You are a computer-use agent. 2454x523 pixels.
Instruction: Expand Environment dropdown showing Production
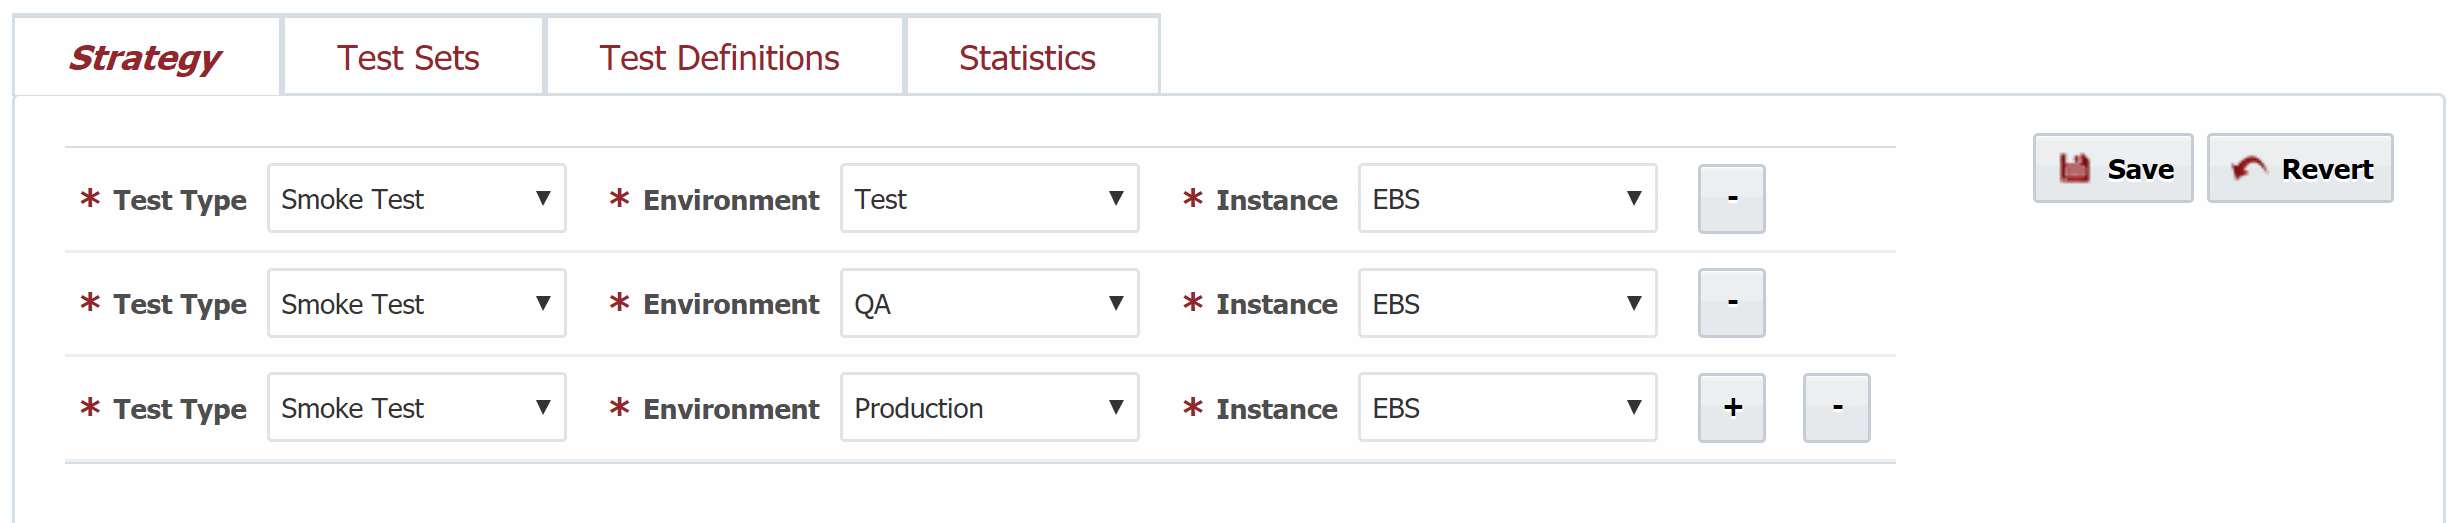click(990, 408)
